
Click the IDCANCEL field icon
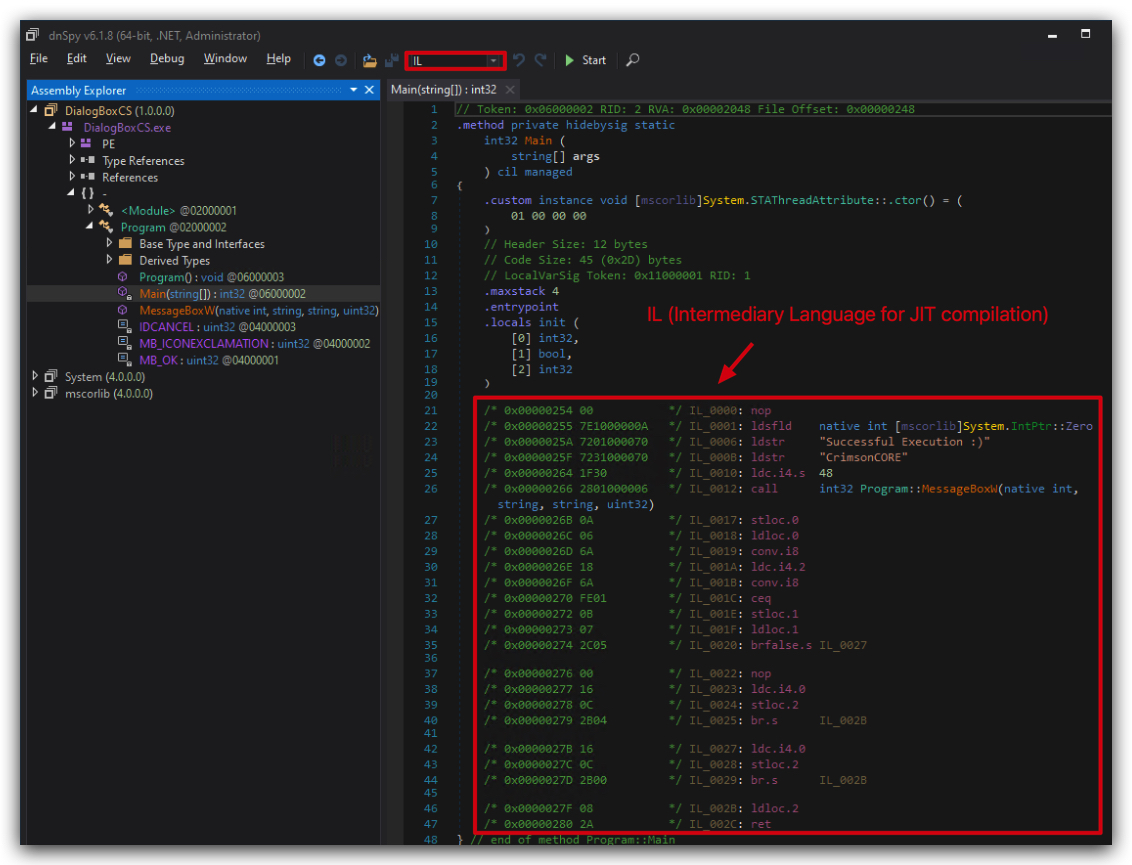tap(125, 326)
